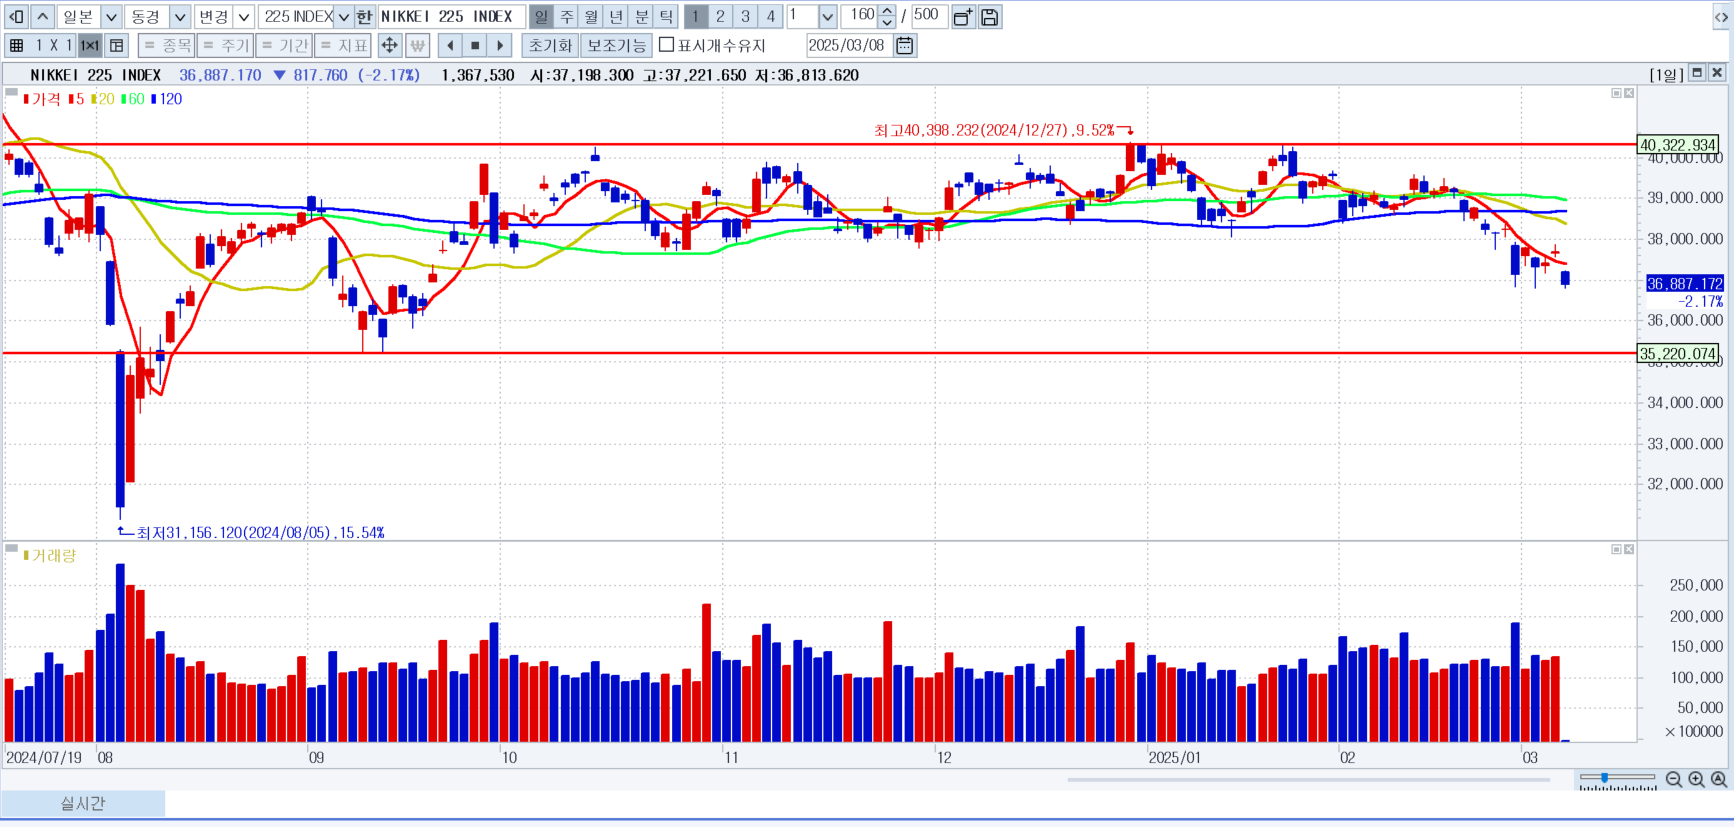This screenshot has width=1734, height=827.
Task: Maximize the 거래량 volume region
Action: click(1616, 549)
